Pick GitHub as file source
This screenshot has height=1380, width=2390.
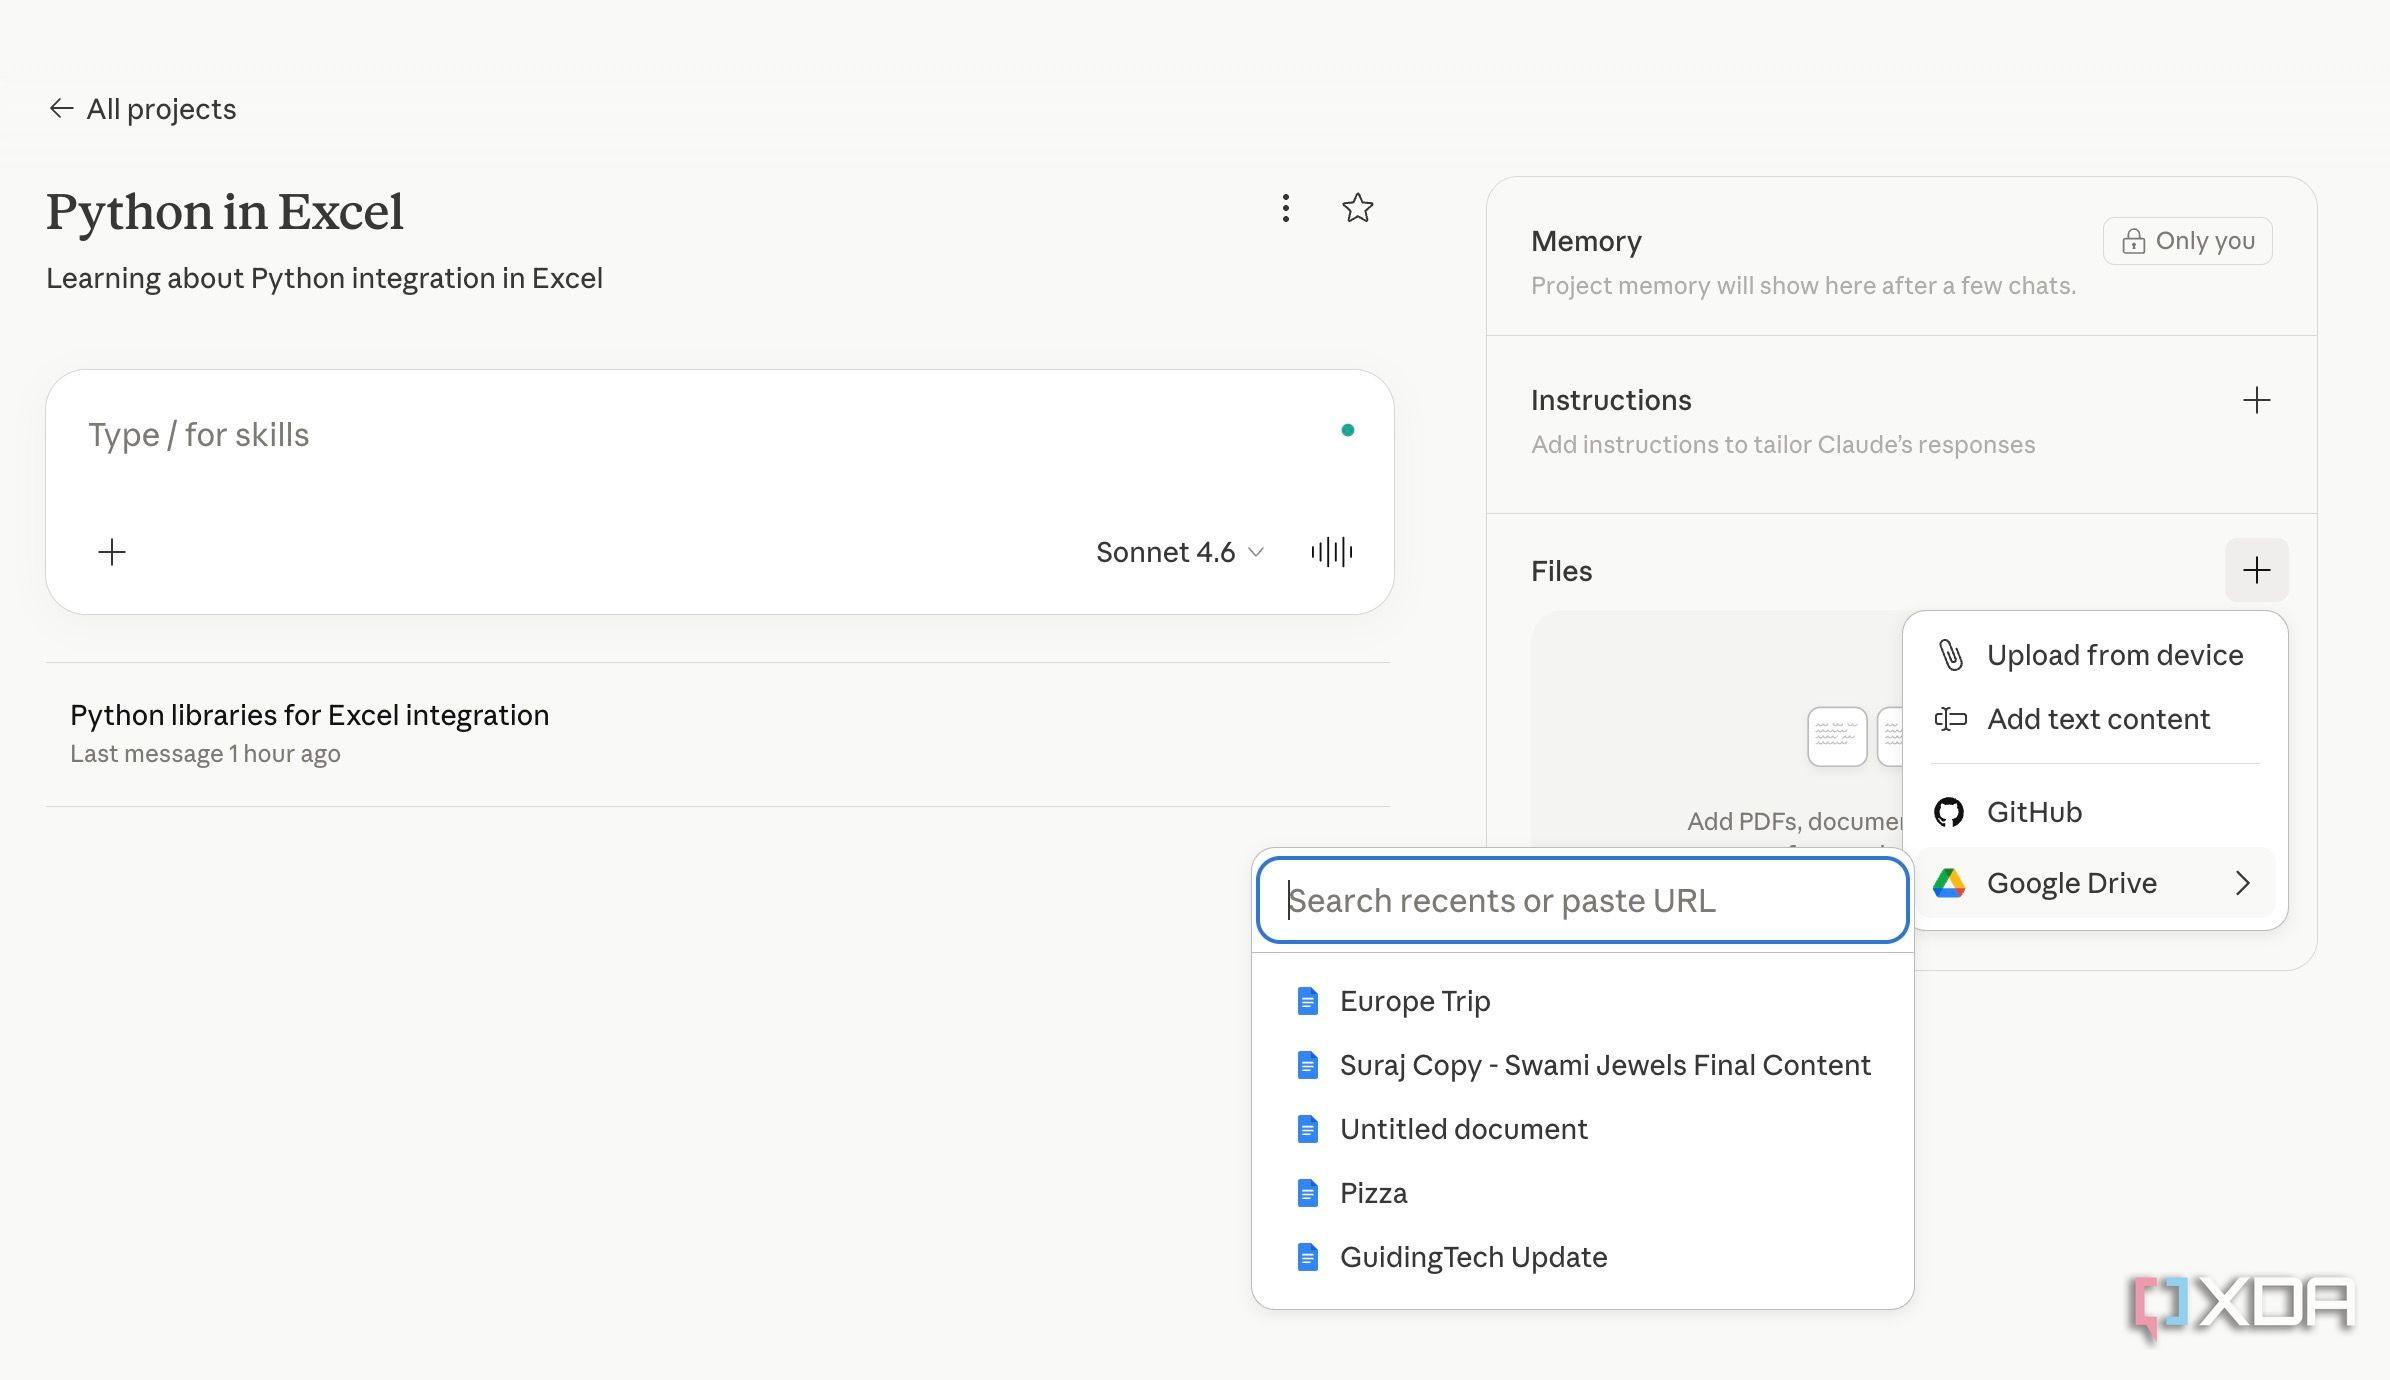(2095, 812)
